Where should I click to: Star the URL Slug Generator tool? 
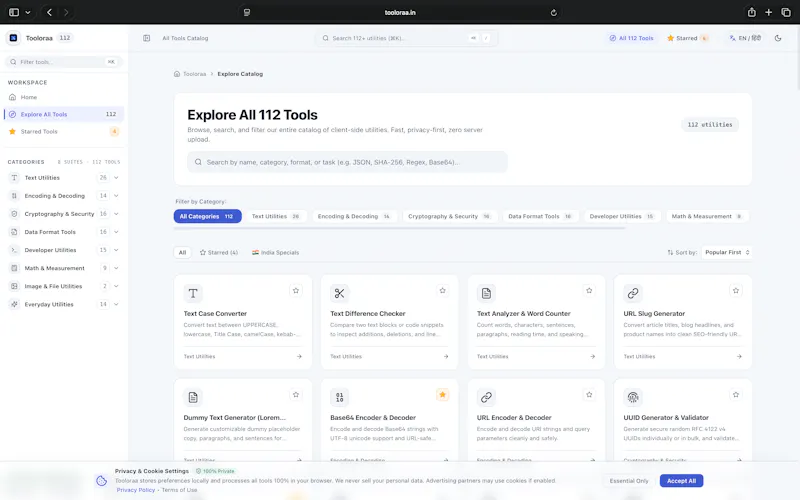(736, 291)
